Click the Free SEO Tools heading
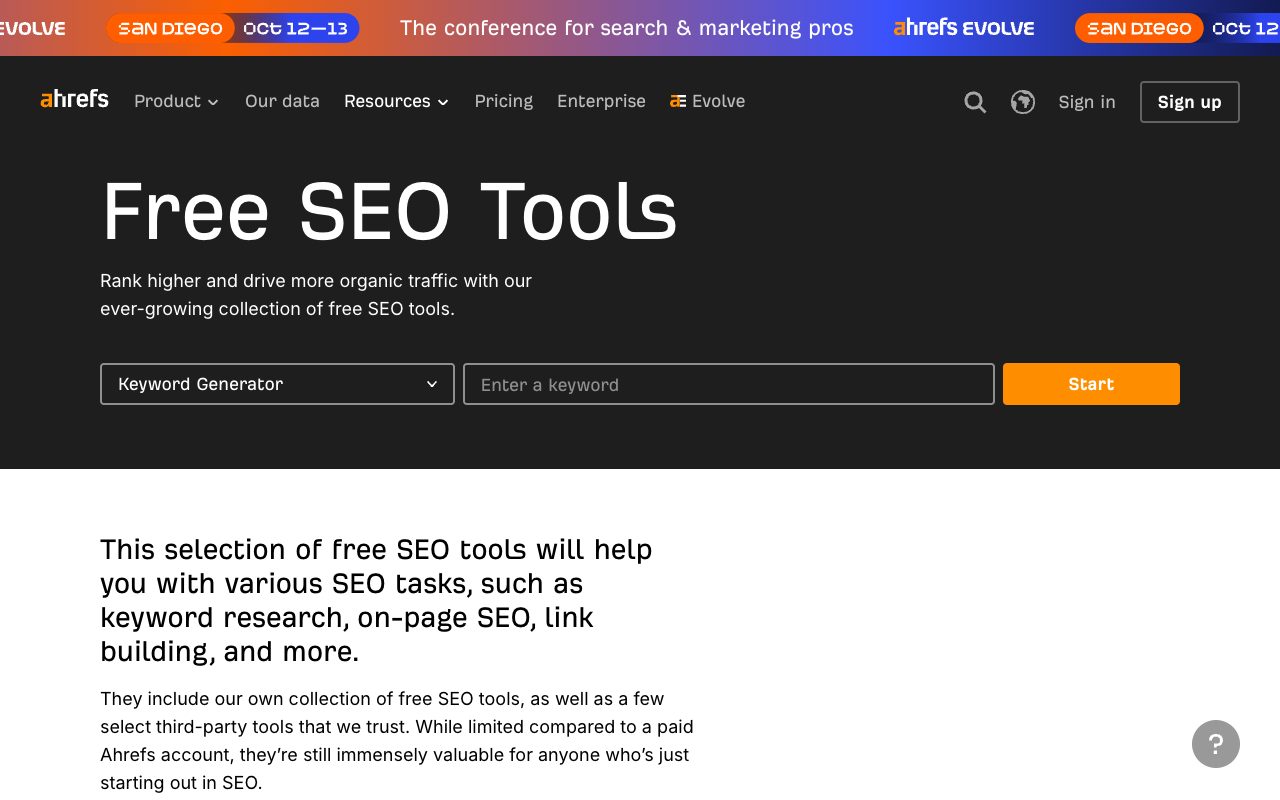Screen dimensions: 1280x800 coord(390,211)
